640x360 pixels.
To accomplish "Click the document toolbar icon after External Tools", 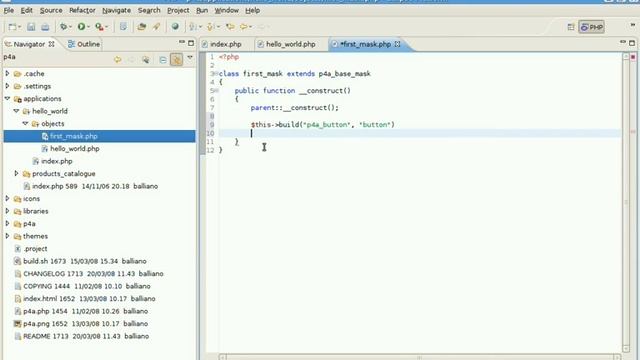I will coord(123,27).
